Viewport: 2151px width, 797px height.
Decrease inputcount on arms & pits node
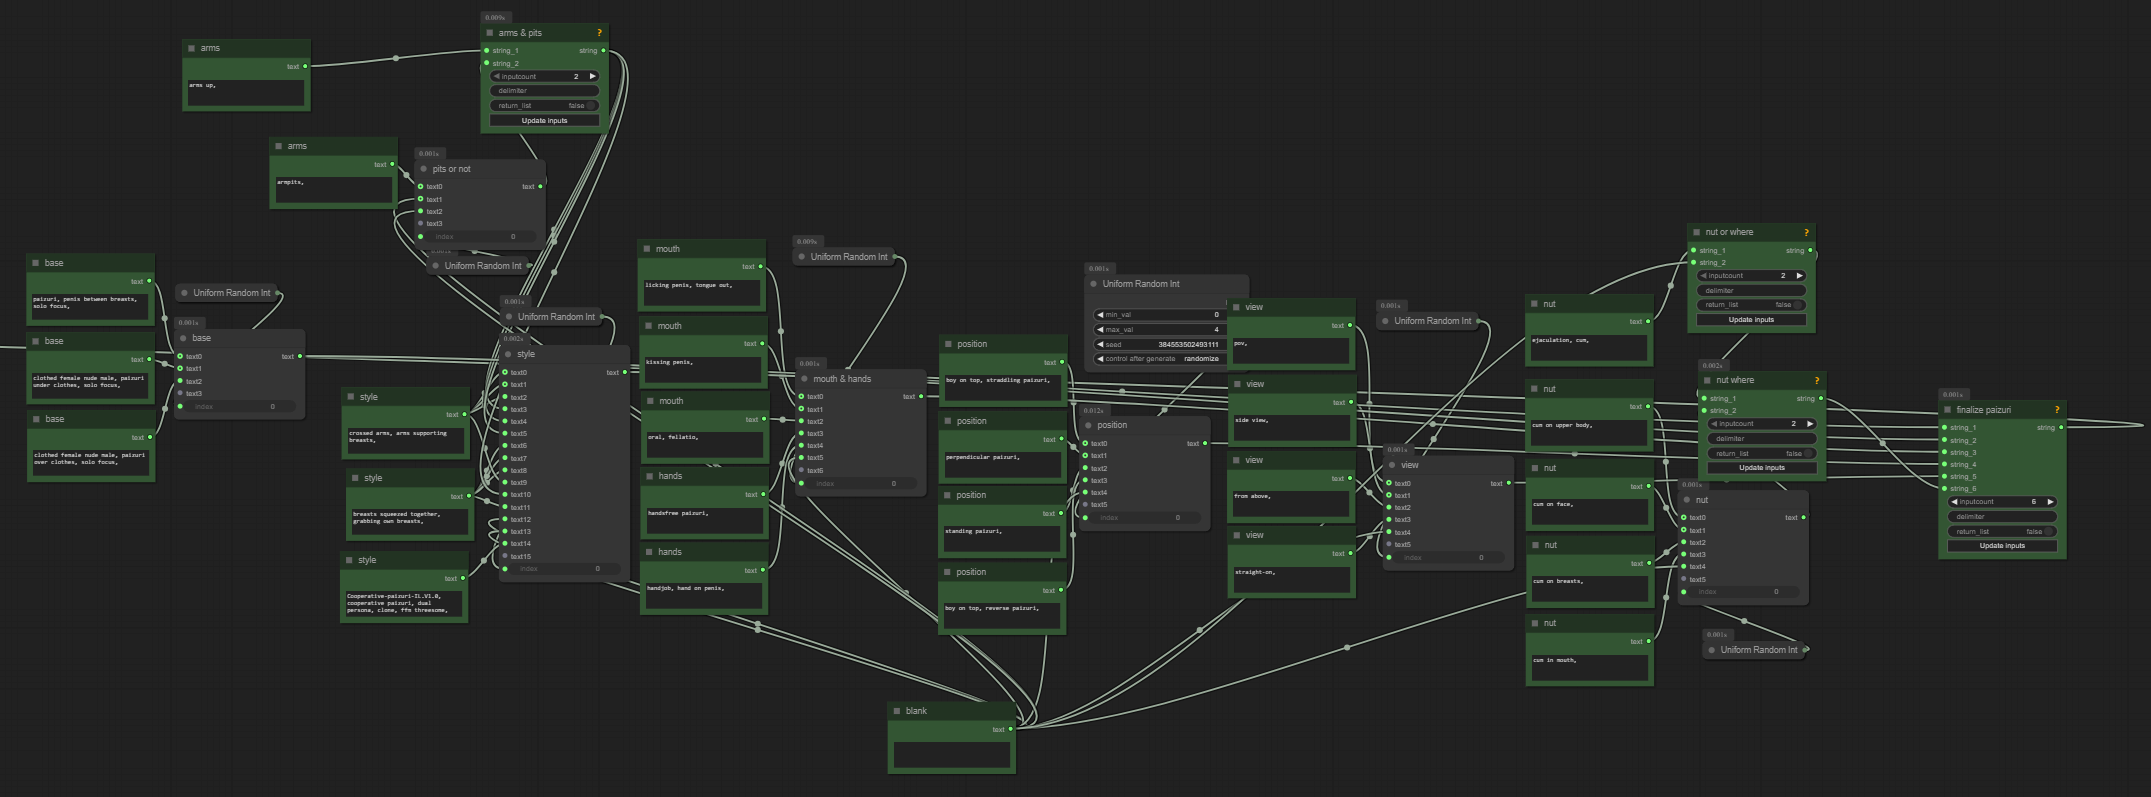[496, 77]
